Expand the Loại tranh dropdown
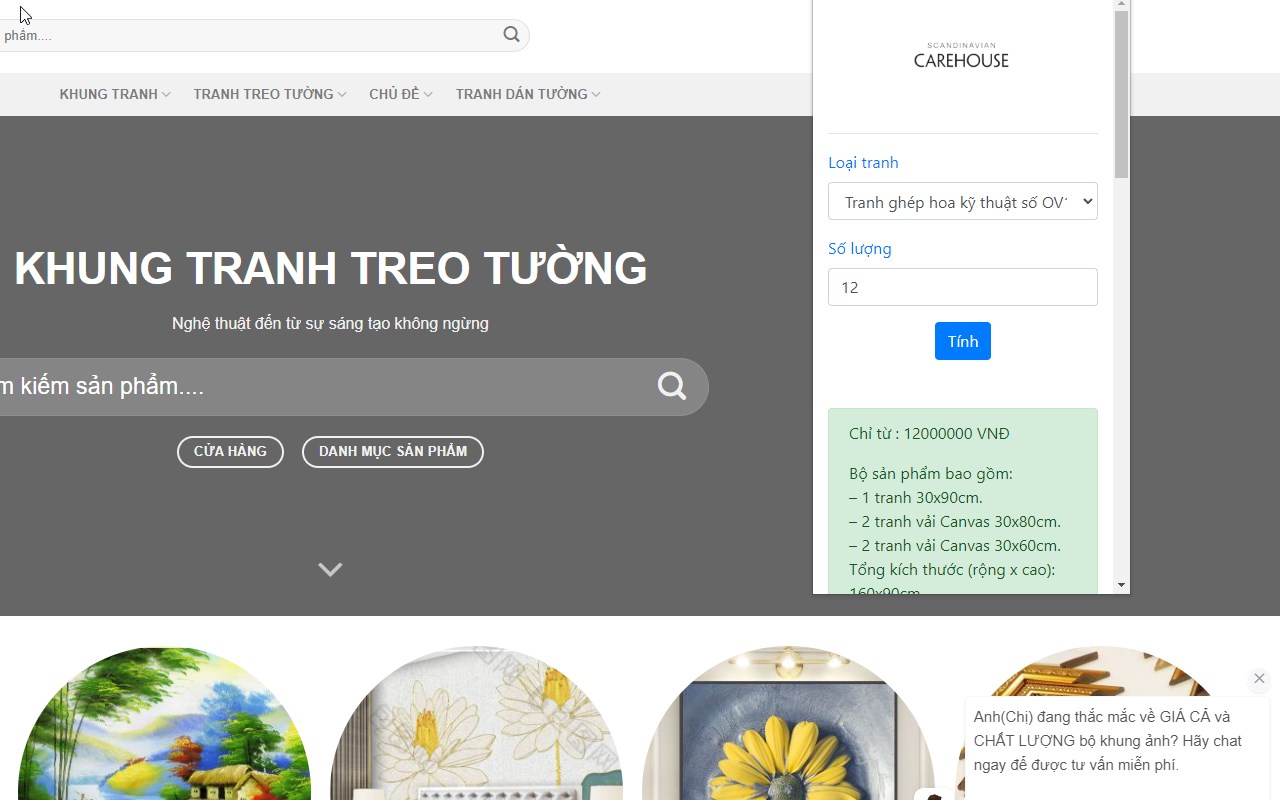This screenshot has height=800, width=1280. pyautogui.click(x=963, y=201)
